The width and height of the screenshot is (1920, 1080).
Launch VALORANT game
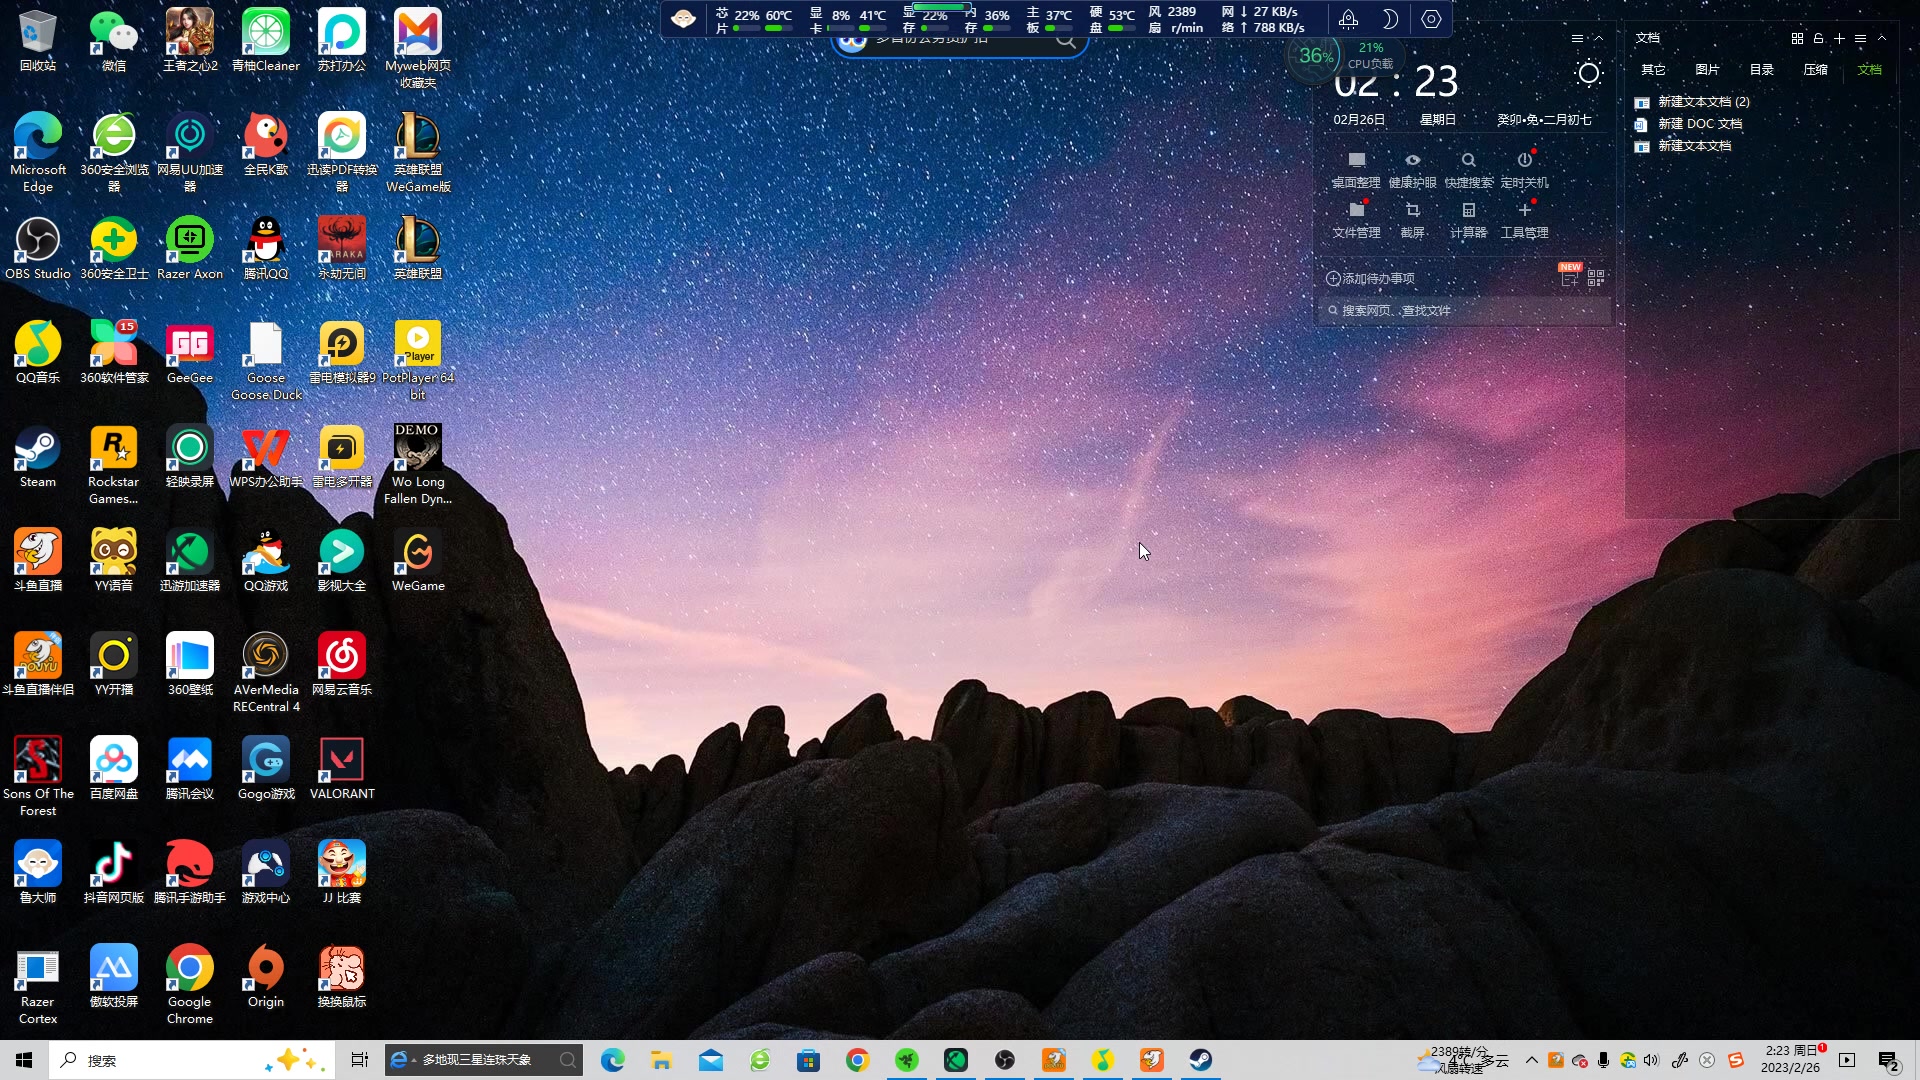point(342,758)
